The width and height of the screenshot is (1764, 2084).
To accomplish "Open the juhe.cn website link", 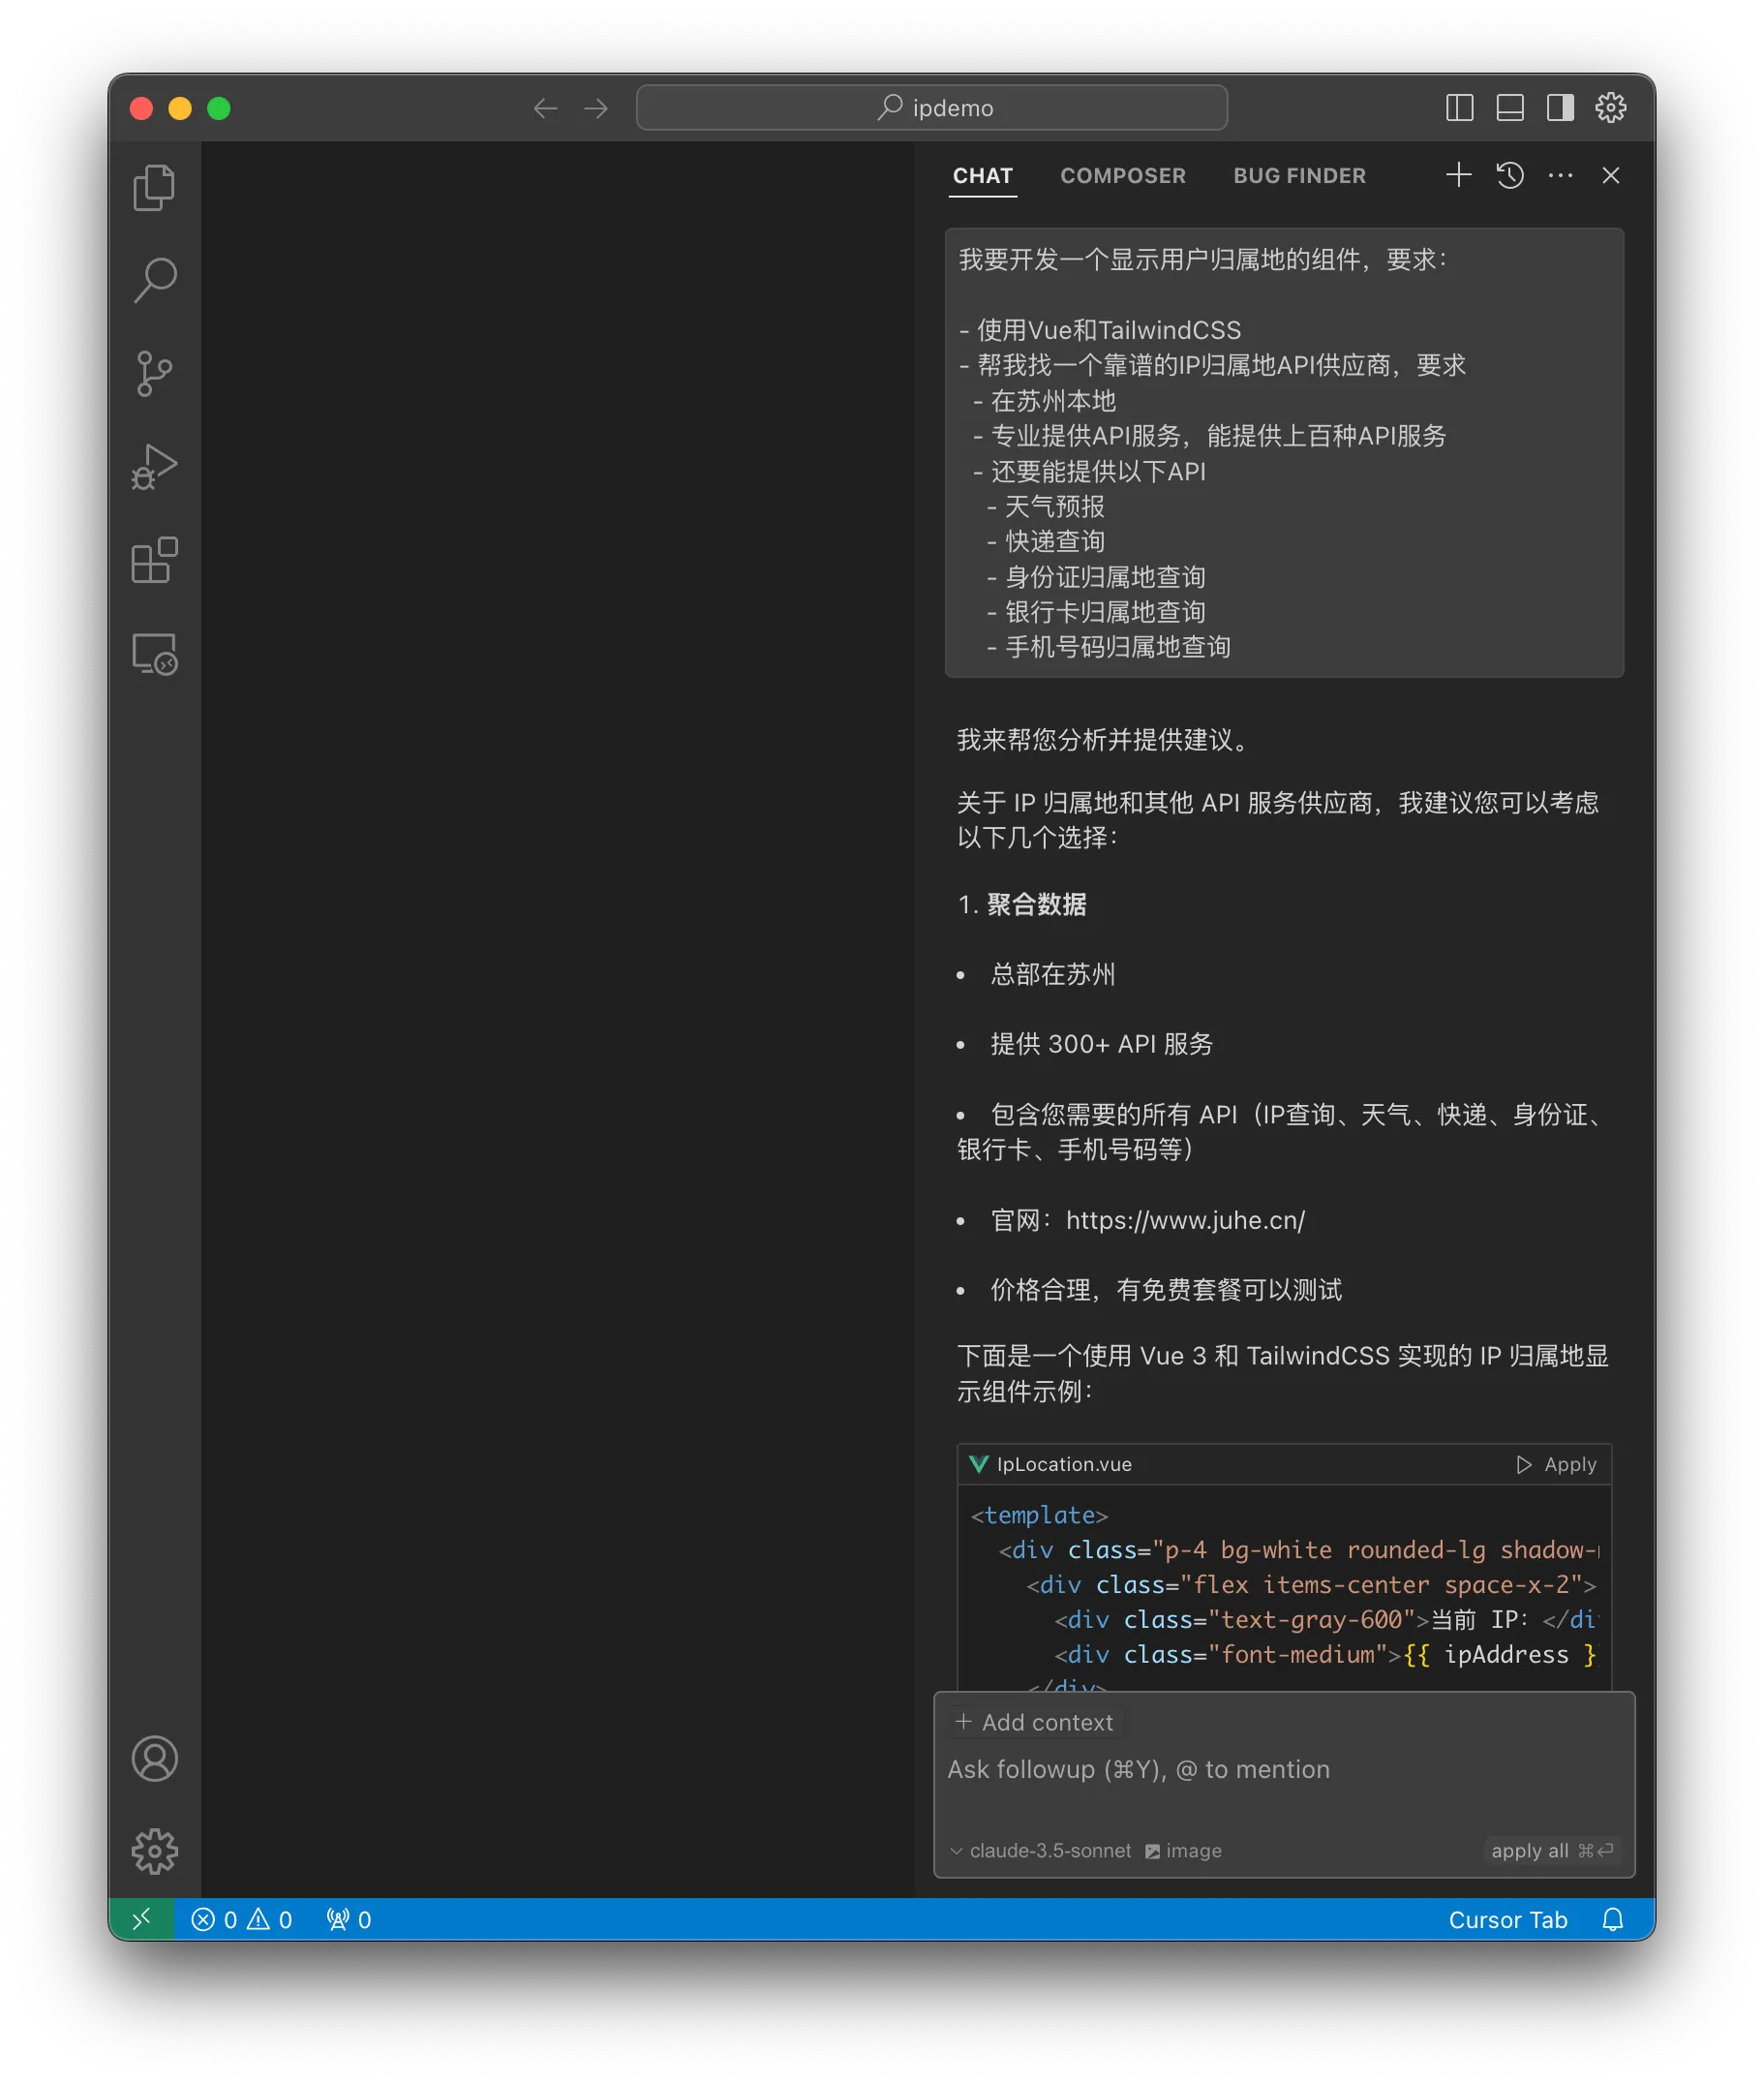I will [1185, 1220].
